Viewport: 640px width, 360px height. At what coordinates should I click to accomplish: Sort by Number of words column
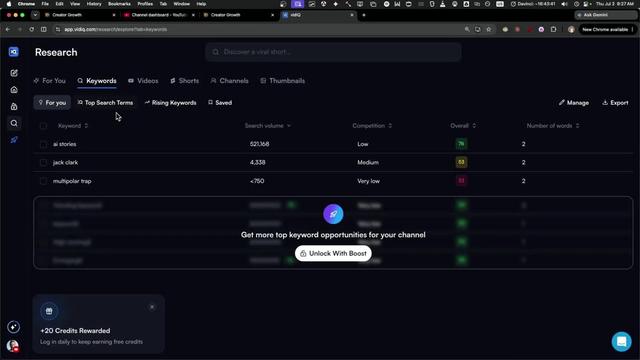tap(553, 126)
